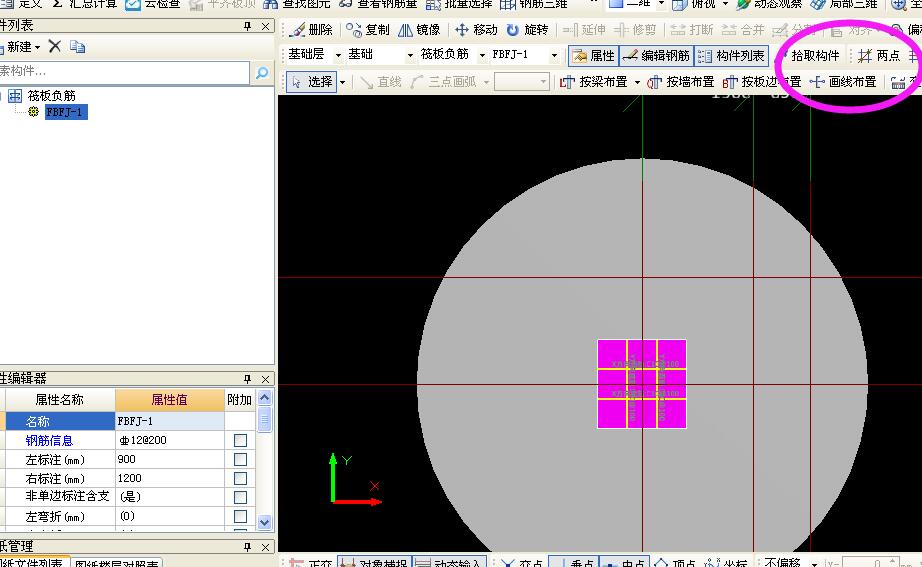The width and height of the screenshot is (922, 567).
Task: Open the 基础 category dropdown
Action: [x=410, y=55]
